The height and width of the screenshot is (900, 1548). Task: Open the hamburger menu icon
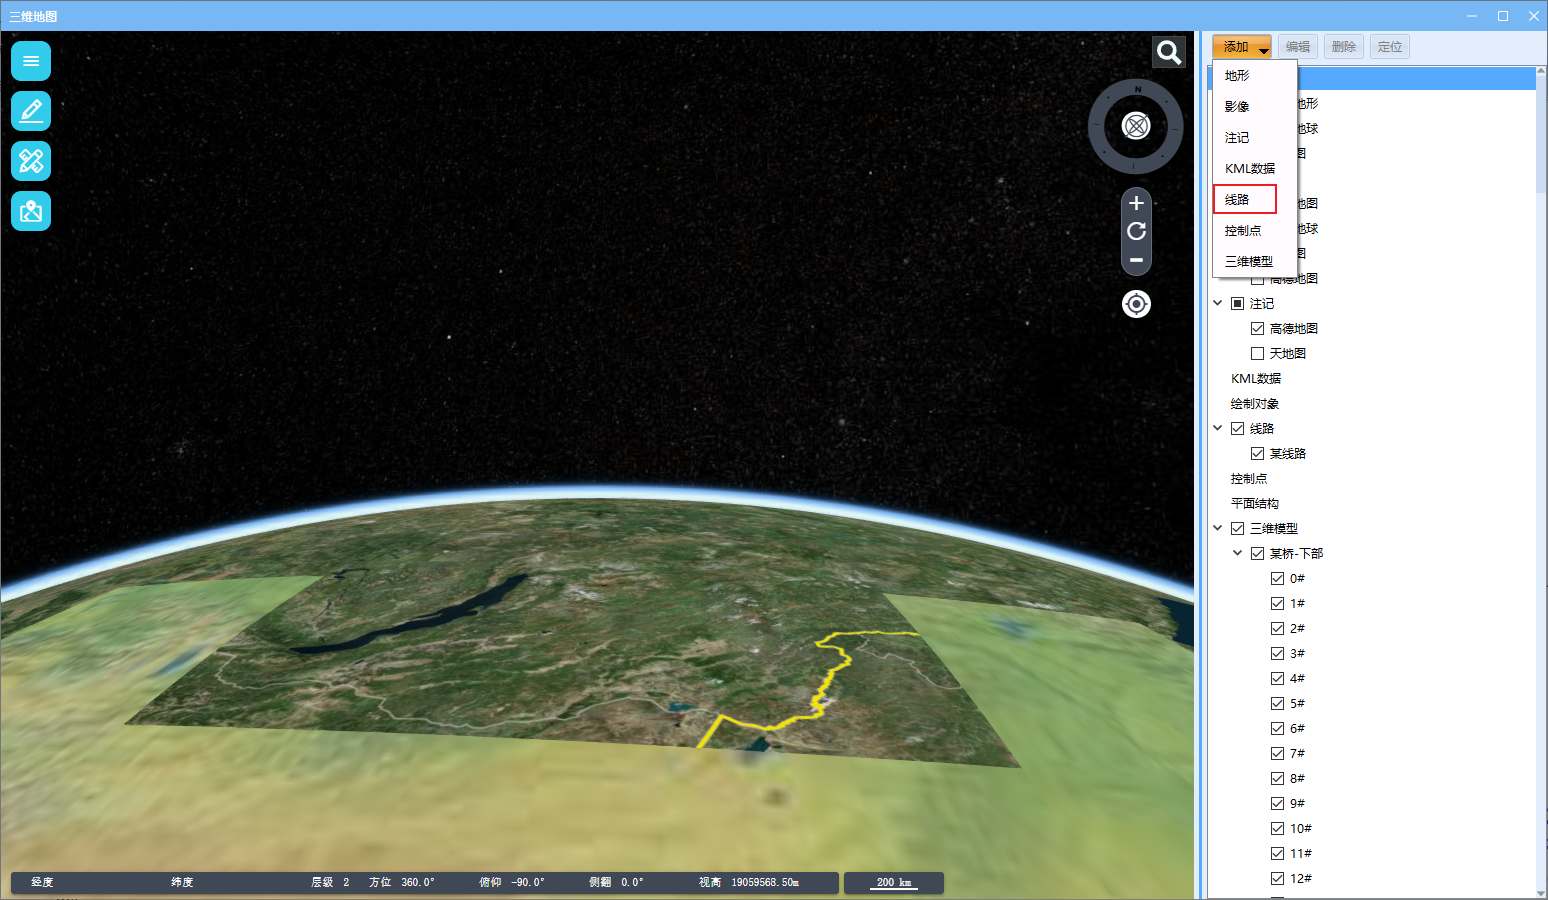click(31, 61)
